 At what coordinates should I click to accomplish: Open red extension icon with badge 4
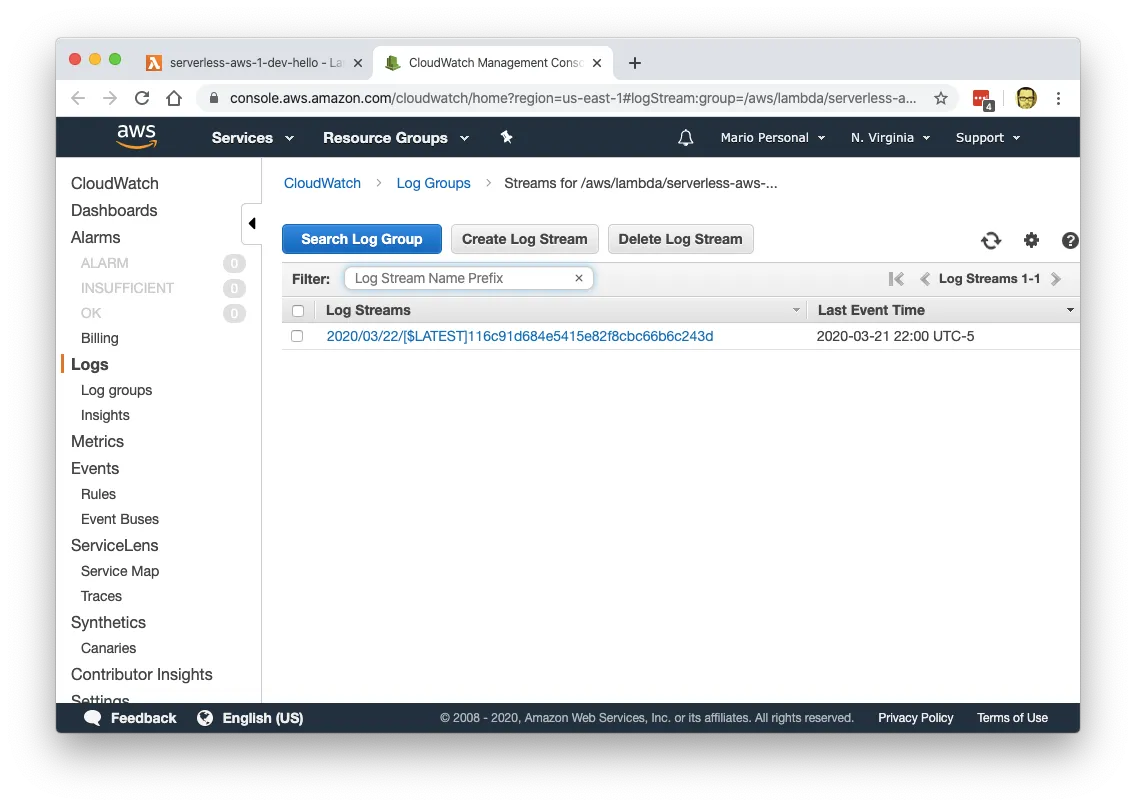982,99
